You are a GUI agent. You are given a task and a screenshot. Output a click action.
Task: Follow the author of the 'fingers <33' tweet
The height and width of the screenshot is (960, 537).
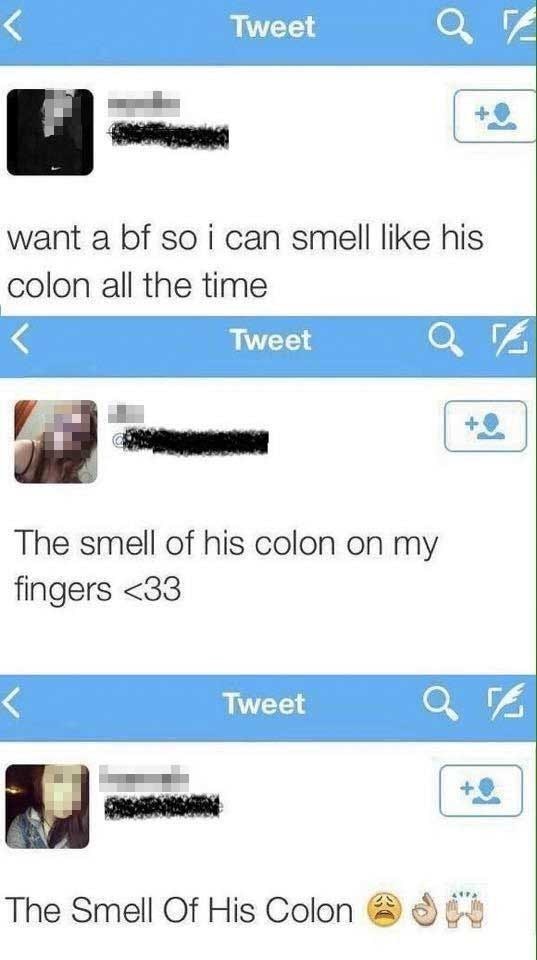486,426
